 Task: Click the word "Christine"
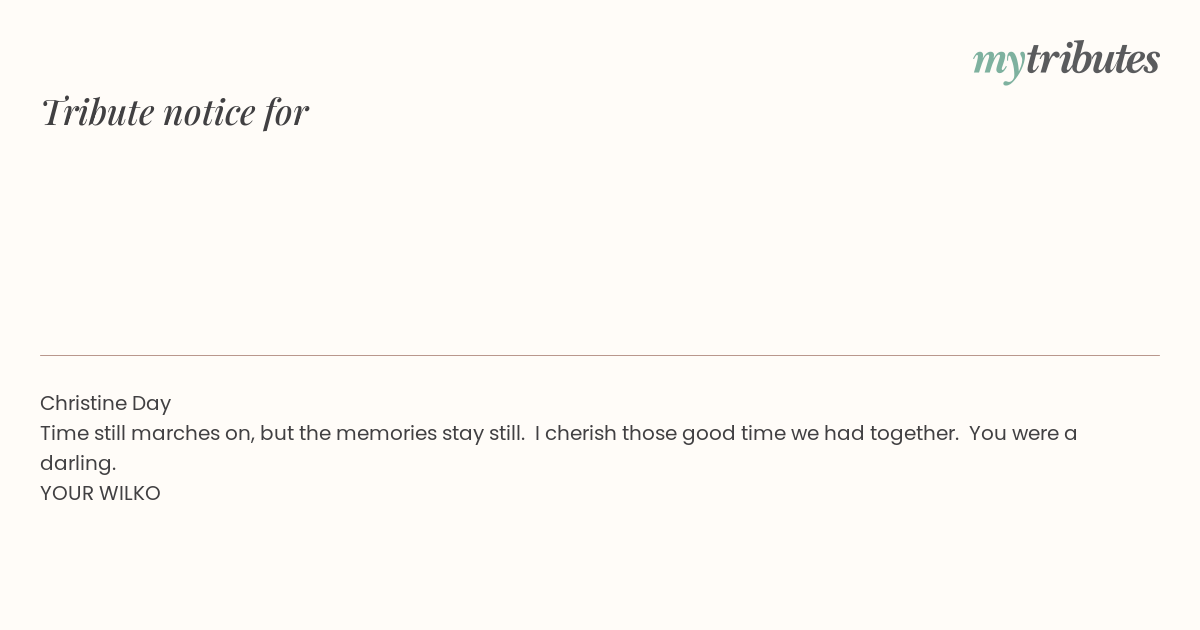(x=83, y=403)
